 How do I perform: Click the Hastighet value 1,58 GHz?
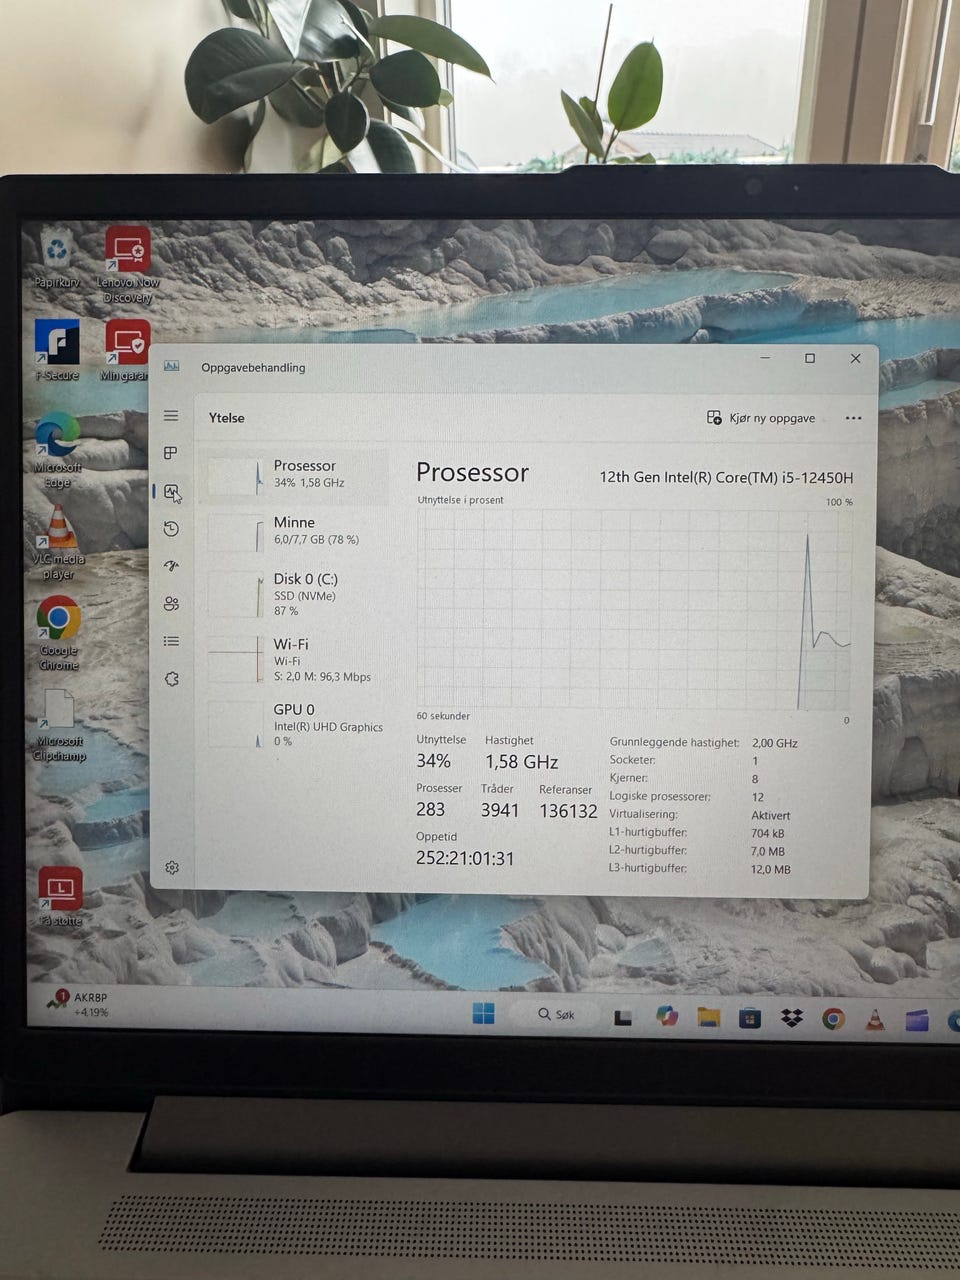tap(521, 762)
